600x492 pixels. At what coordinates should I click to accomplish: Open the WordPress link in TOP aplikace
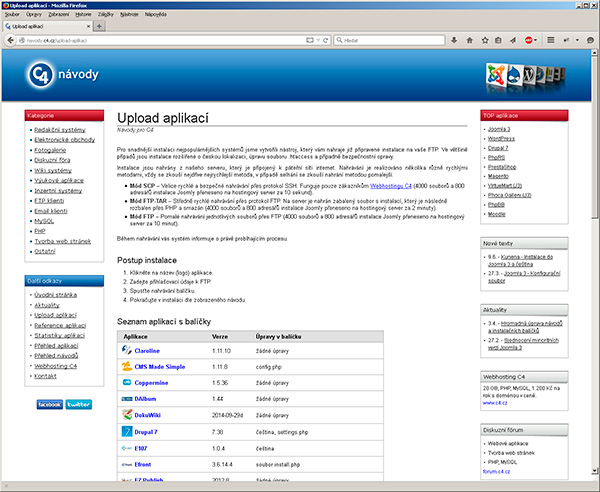(x=501, y=138)
